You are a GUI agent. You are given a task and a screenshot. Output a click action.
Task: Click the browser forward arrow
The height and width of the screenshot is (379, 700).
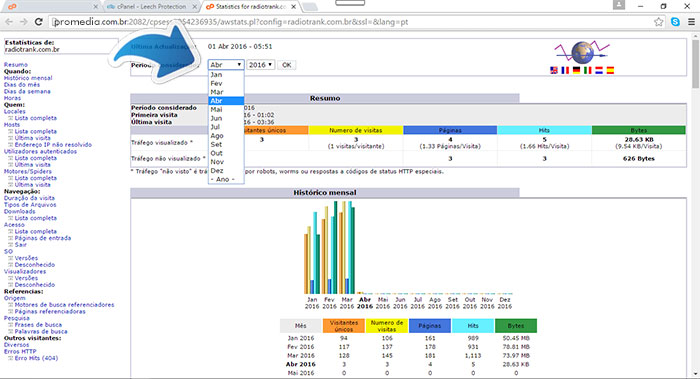(x=24, y=22)
